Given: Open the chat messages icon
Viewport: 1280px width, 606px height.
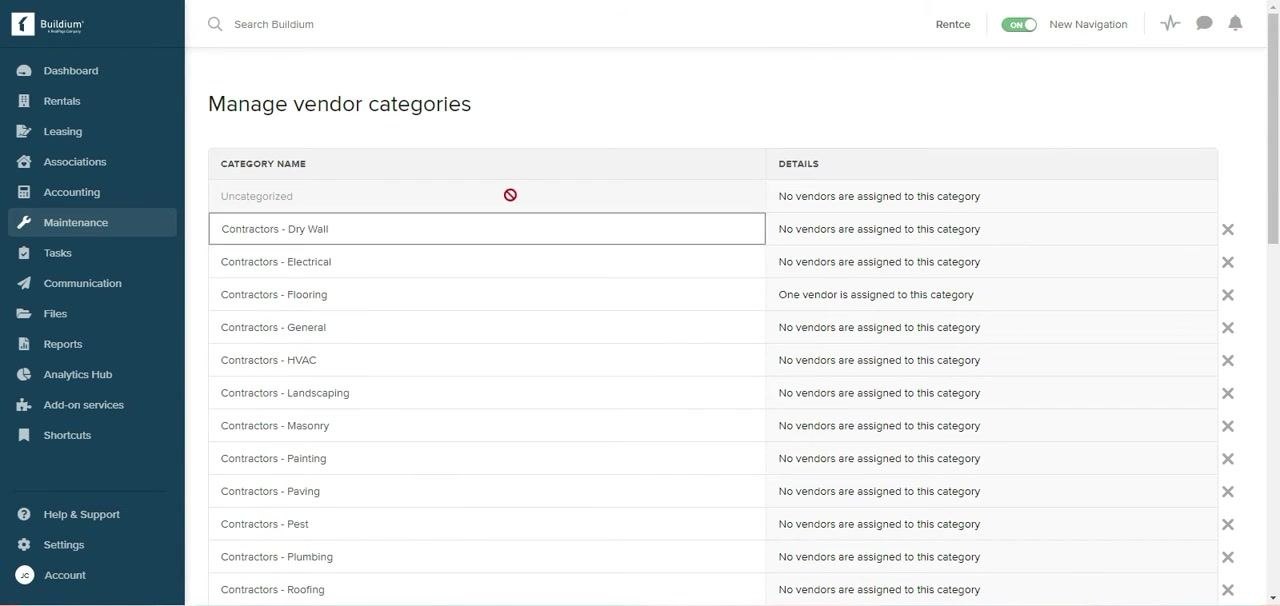Looking at the screenshot, I should click(x=1204, y=23).
